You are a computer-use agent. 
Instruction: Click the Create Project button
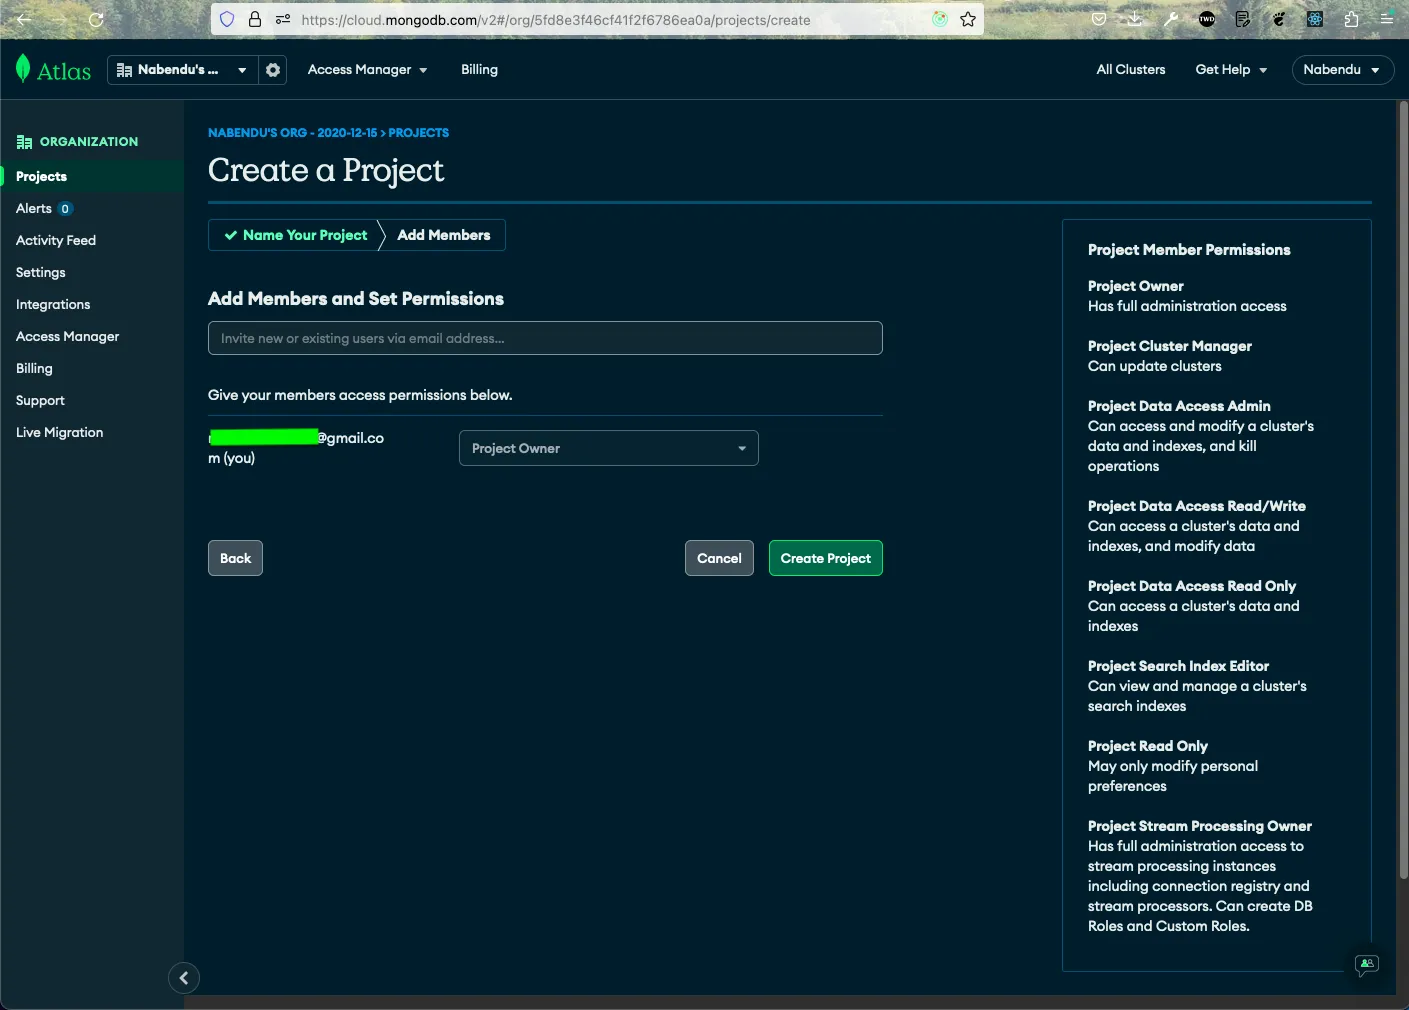click(x=826, y=558)
